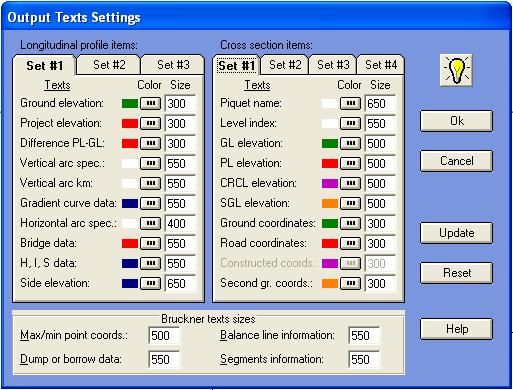Click size field for Gradient curve data
The width and height of the screenshot is (513, 390).
click(x=180, y=204)
